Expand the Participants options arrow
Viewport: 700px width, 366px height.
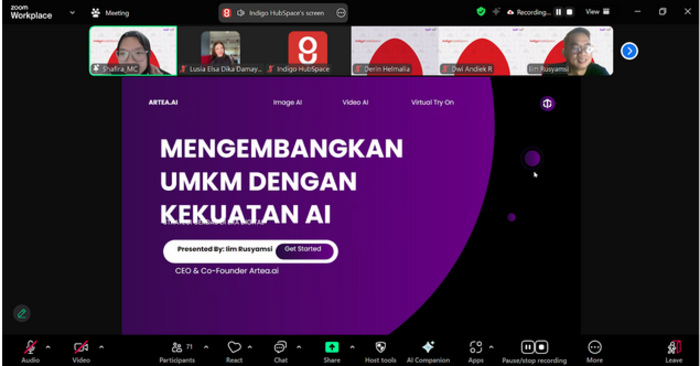[x=206, y=347]
